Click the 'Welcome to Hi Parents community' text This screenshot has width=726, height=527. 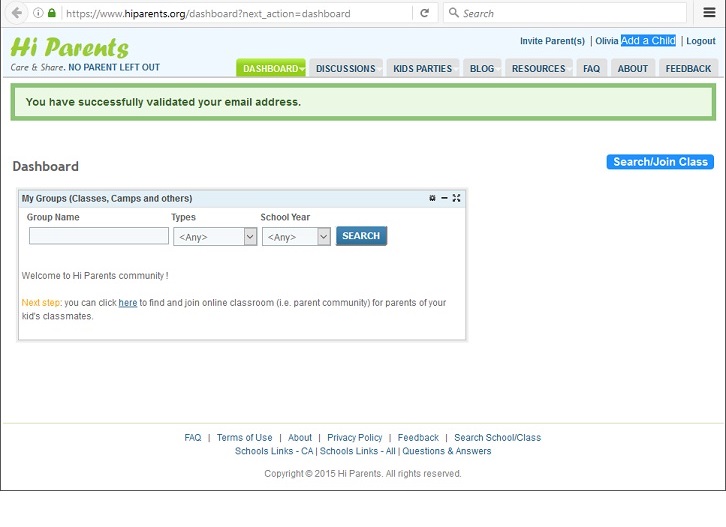coord(95,276)
